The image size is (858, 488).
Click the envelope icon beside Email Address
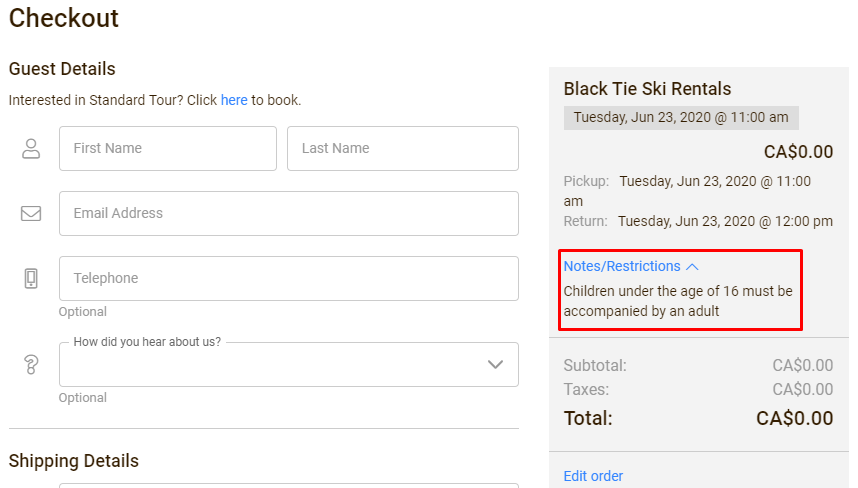click(31, 213)
